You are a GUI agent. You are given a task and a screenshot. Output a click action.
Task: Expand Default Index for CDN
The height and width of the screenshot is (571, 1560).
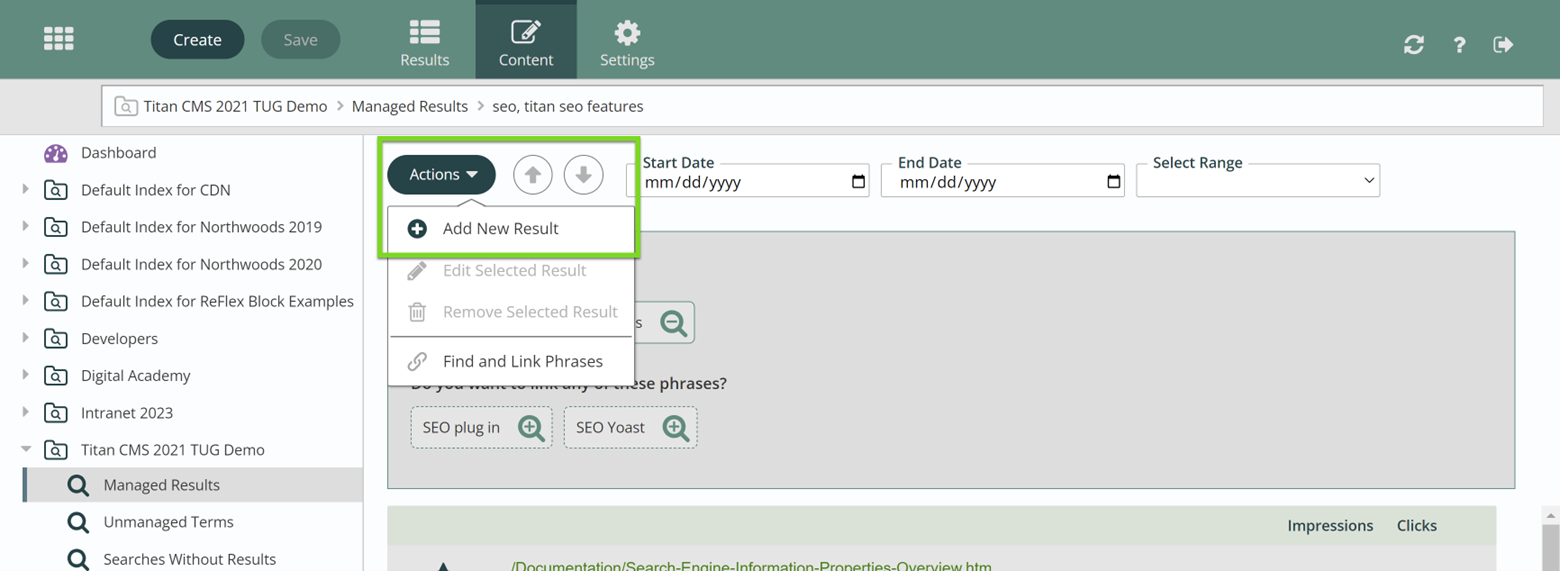click(x=26, y=189)
